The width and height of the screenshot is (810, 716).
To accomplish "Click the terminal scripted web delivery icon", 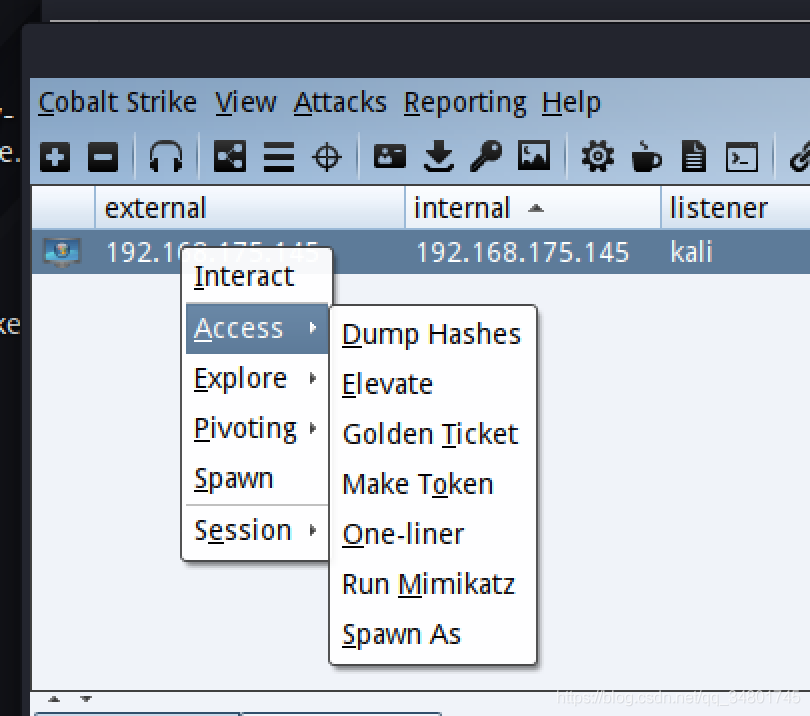I will (742, 157).
